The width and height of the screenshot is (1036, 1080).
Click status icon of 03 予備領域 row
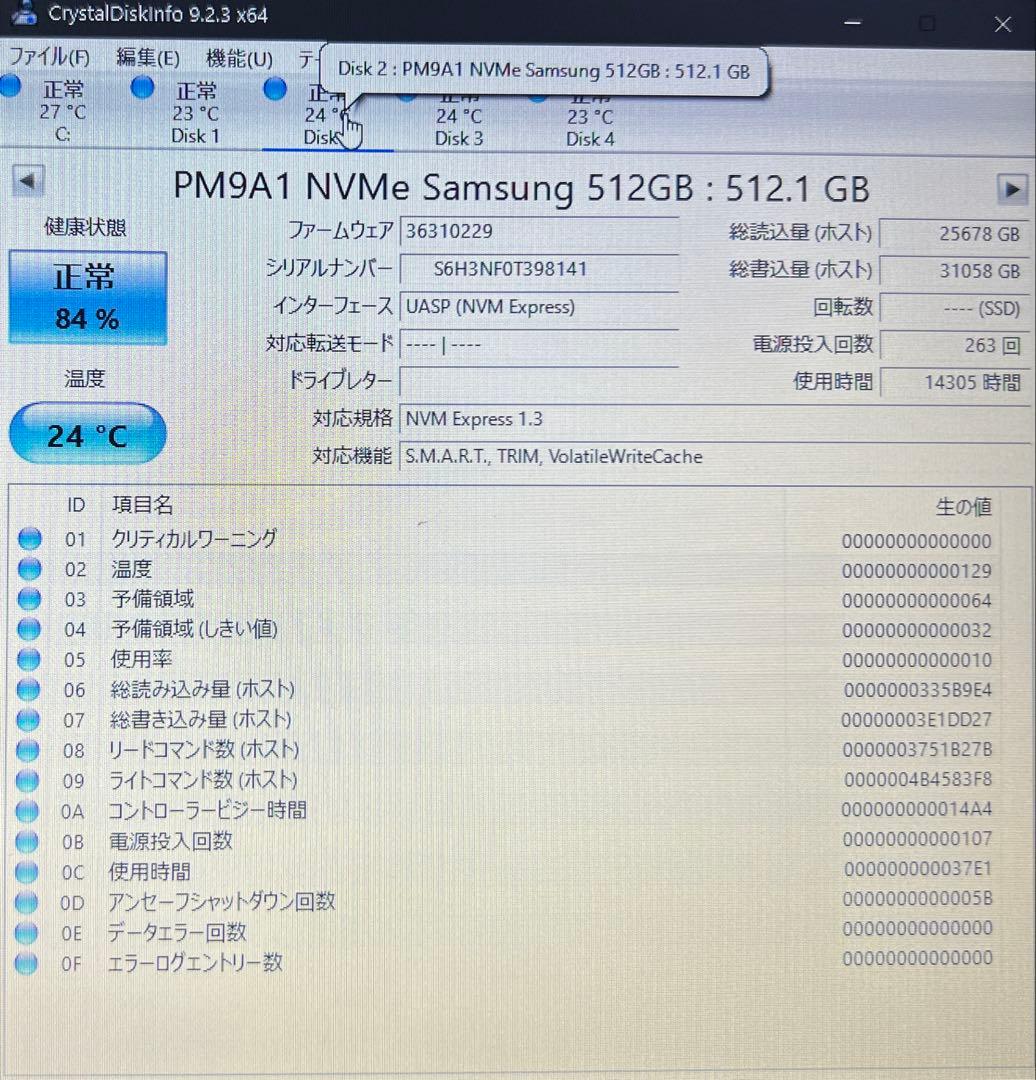click(x=29, y=599)
